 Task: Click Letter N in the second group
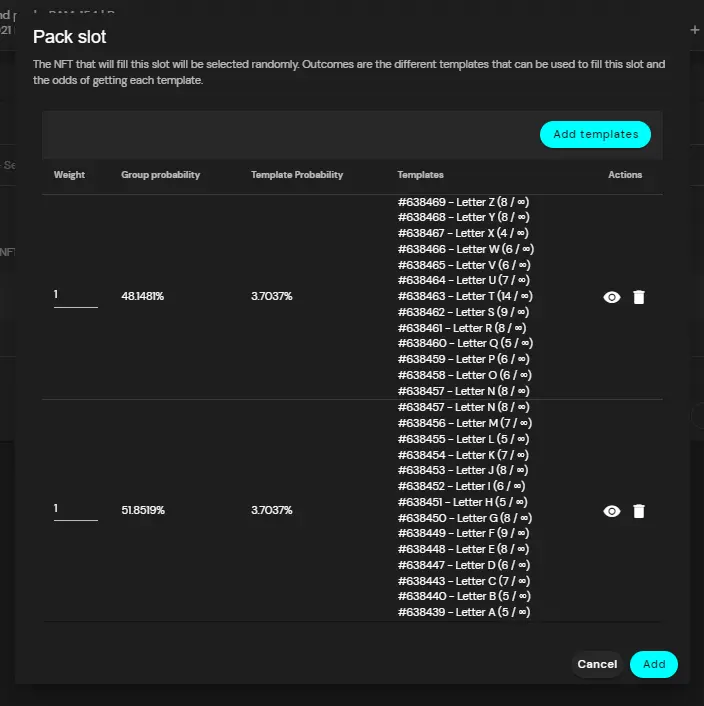pos(464,407)
